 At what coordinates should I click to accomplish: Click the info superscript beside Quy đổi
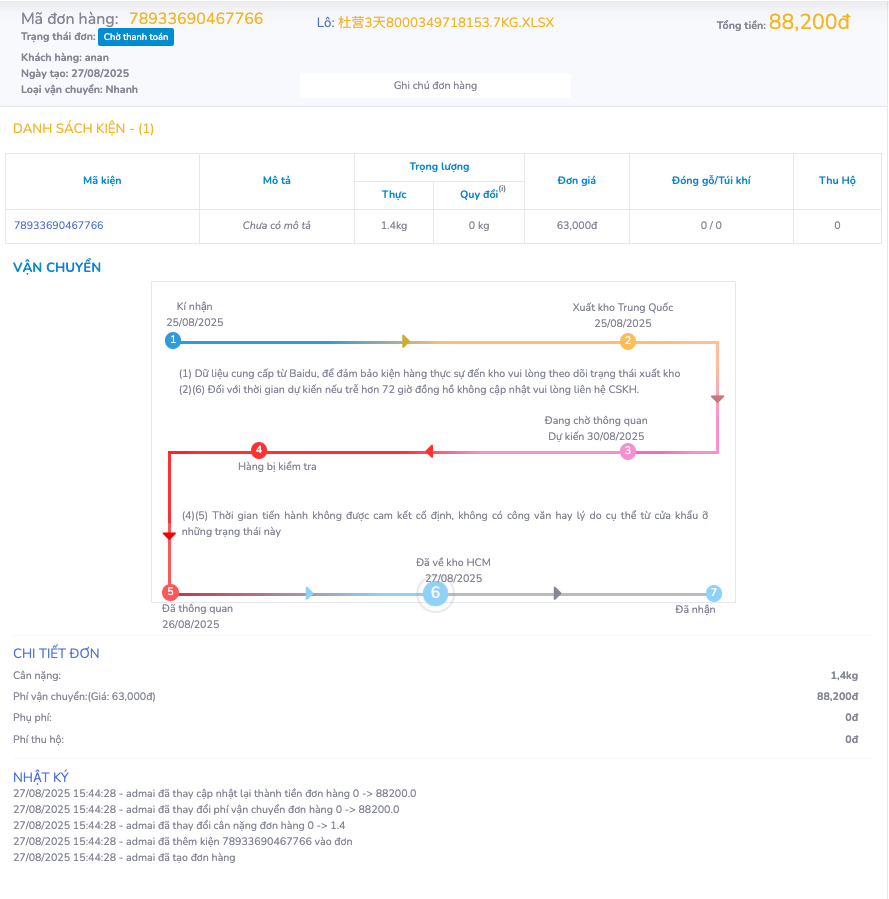point(502,189)
